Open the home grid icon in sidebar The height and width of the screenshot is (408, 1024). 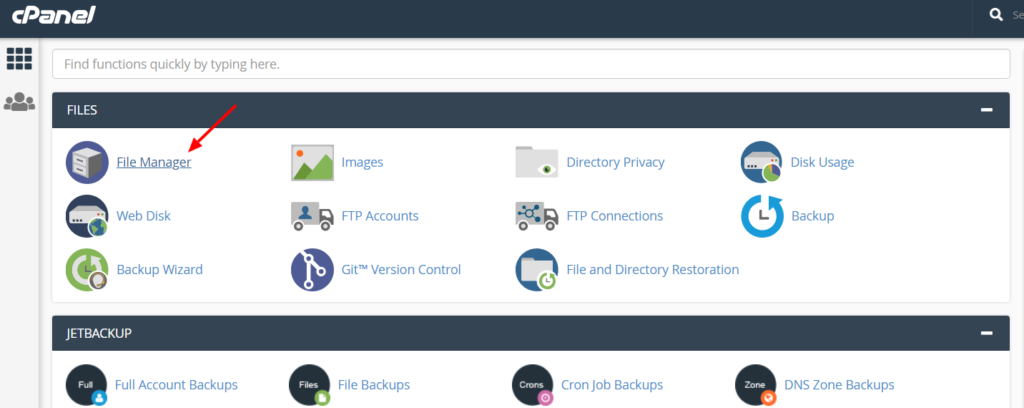19,59
